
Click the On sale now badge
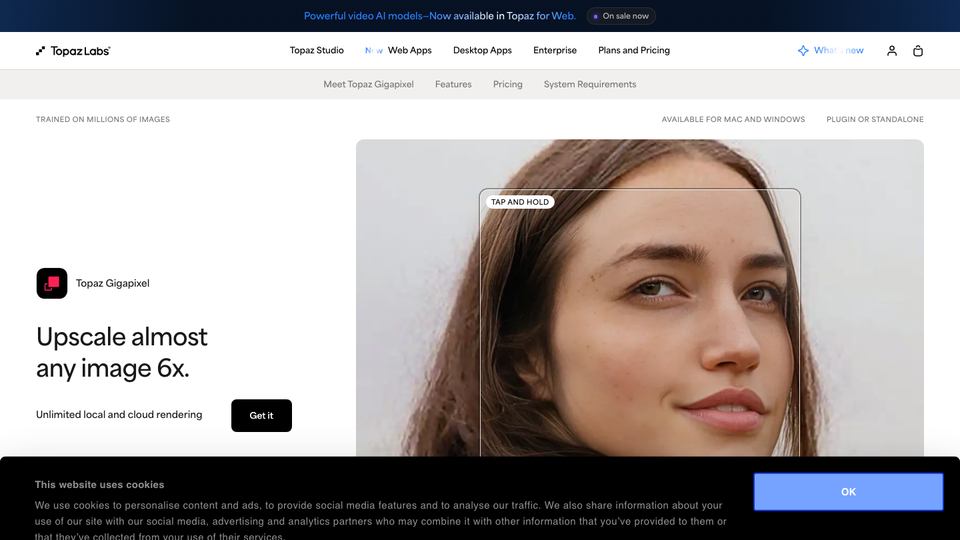[621, 16]
